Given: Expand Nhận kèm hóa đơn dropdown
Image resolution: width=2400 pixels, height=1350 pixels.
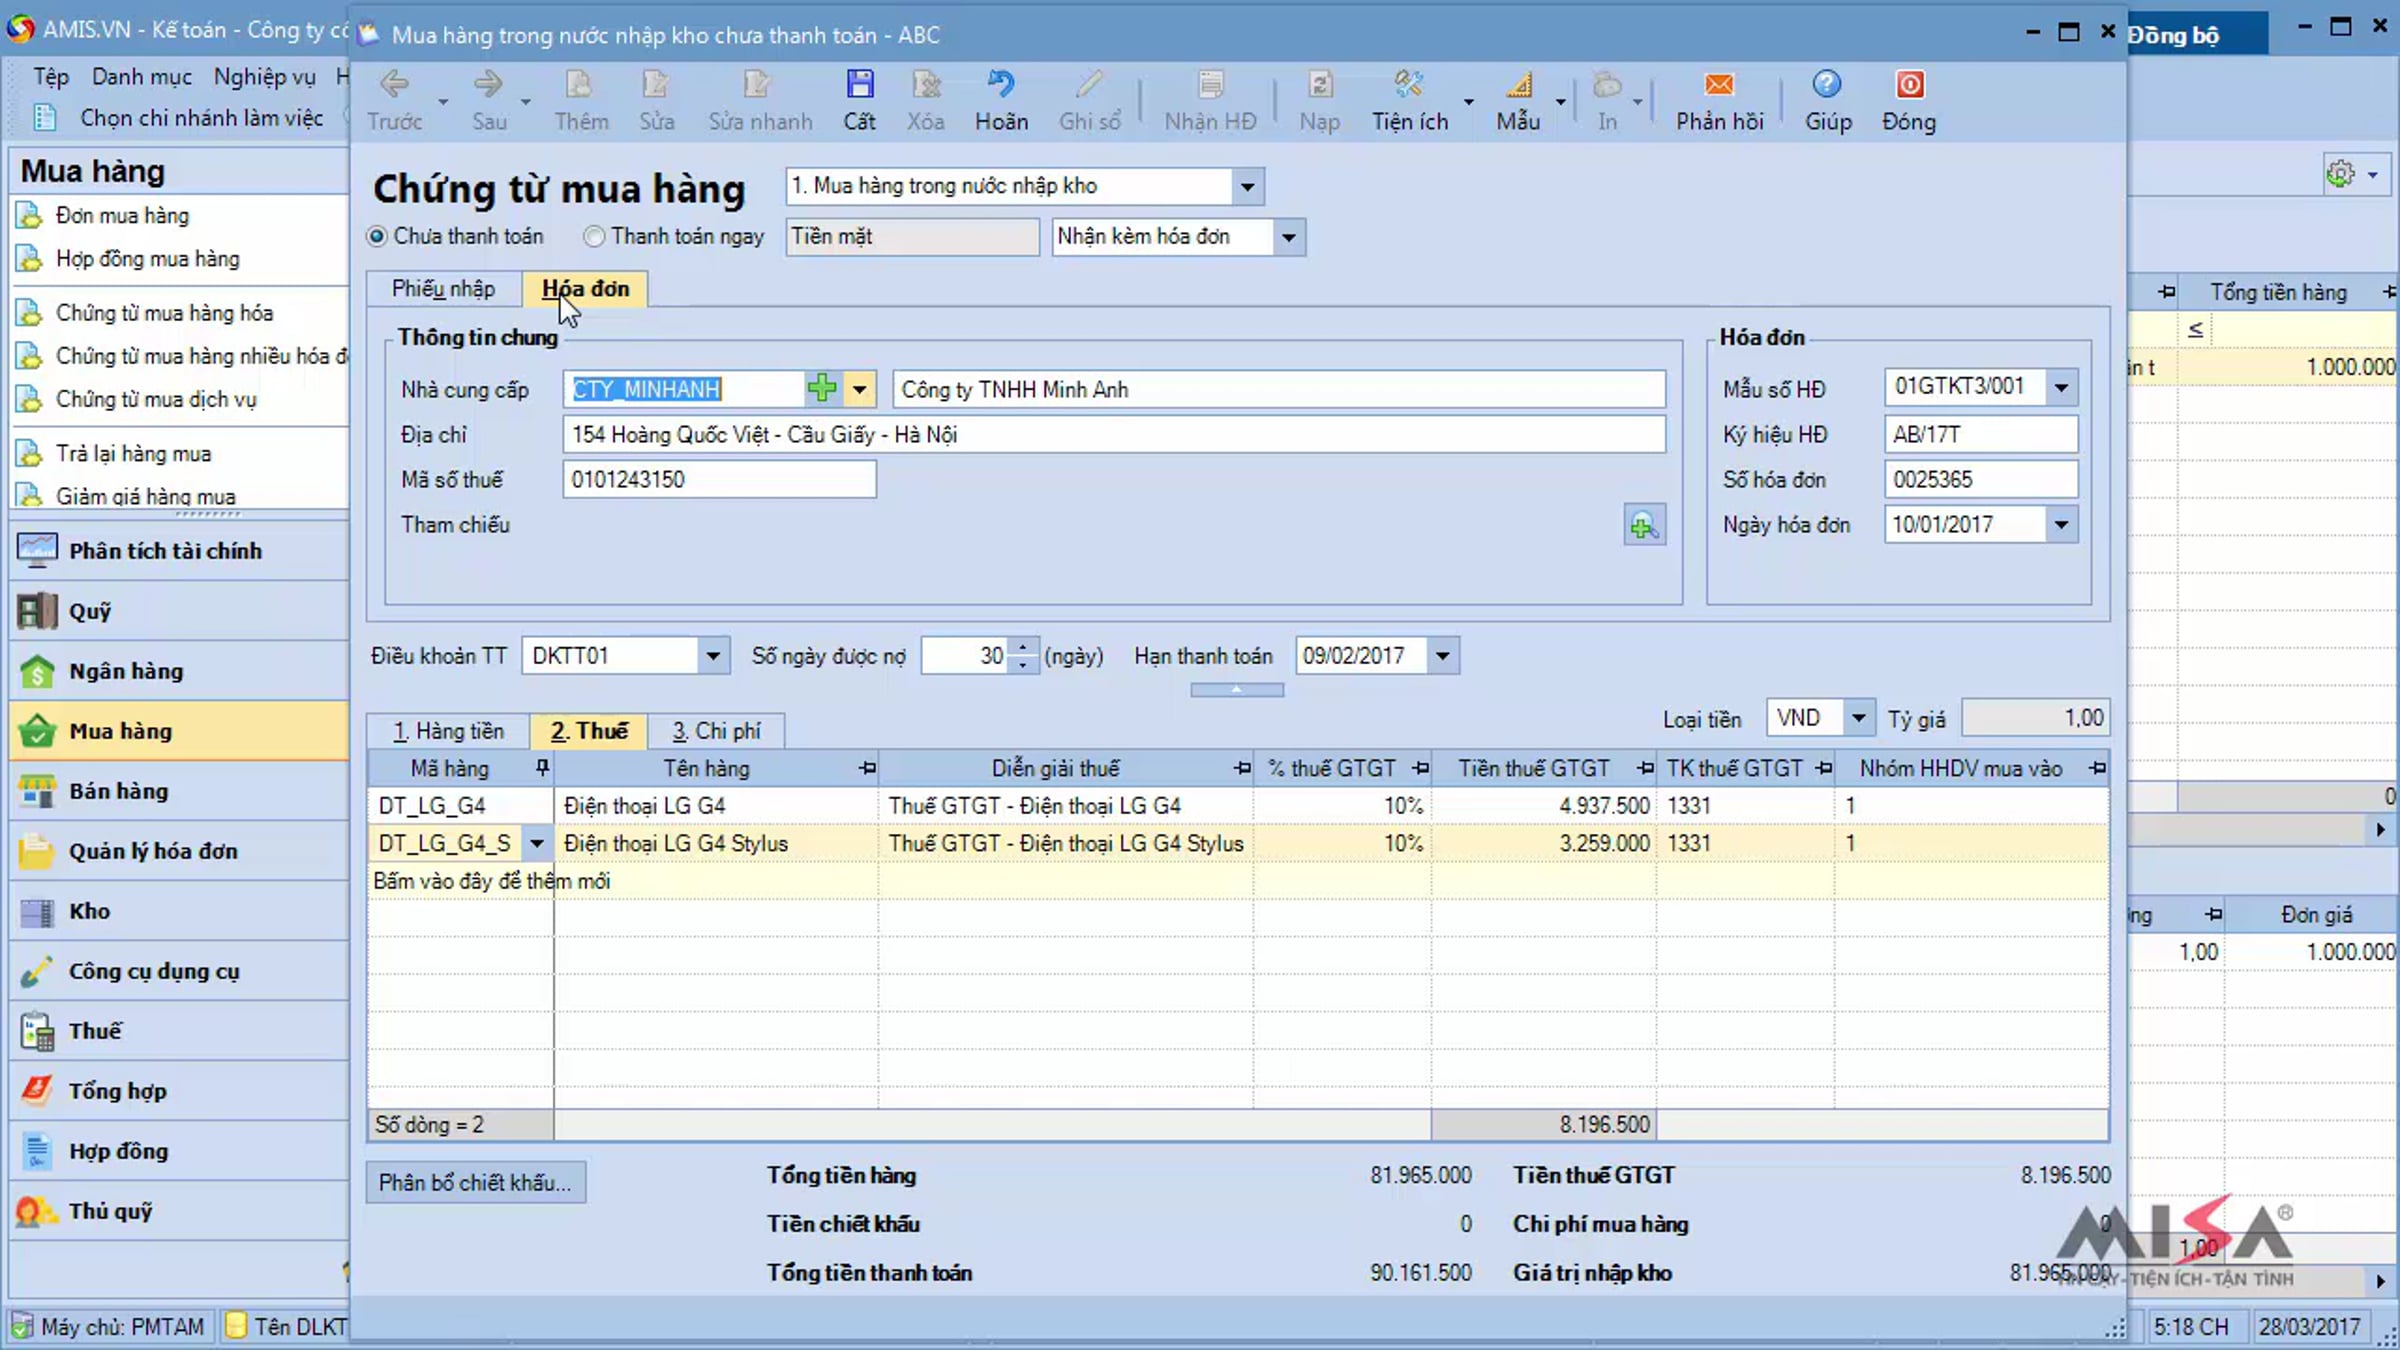Looking at the screenshot, I should coord(1288,238).
